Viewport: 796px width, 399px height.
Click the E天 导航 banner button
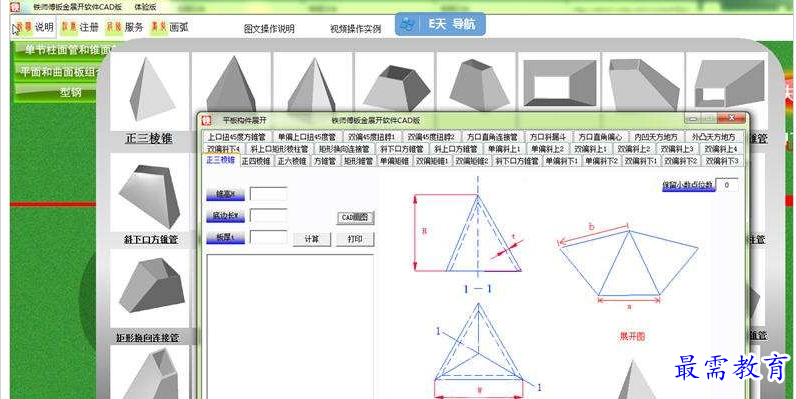click(440, 24)
